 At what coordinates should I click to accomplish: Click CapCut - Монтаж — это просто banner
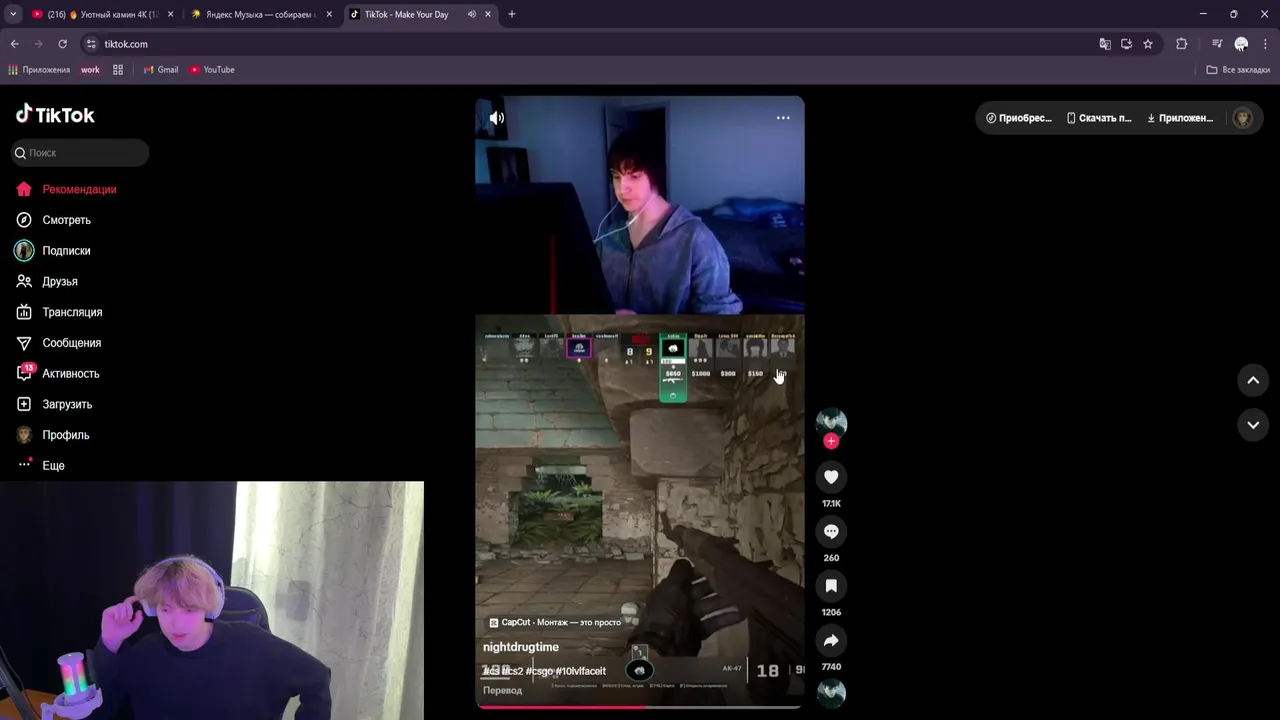pyautogui.click(x=555, y=622)
